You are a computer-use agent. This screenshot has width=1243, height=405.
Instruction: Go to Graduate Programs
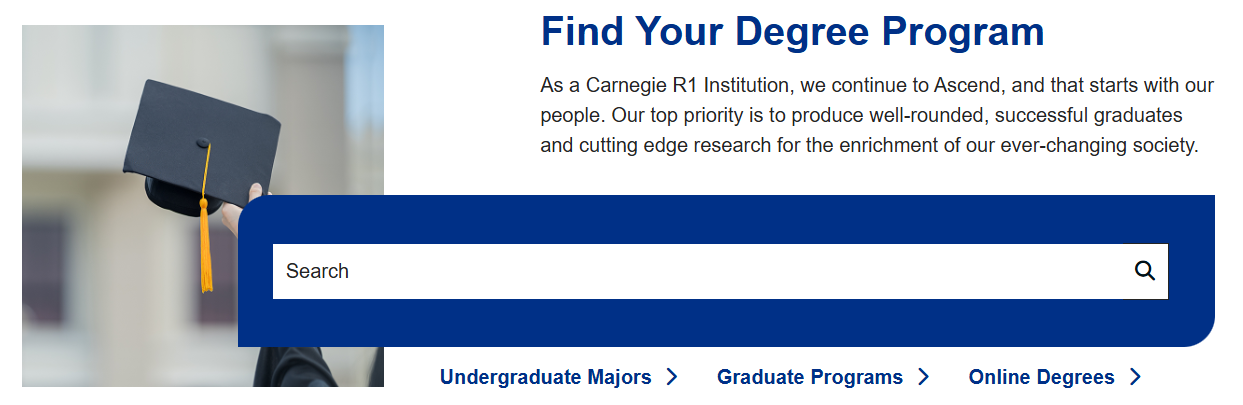(809, 377)
